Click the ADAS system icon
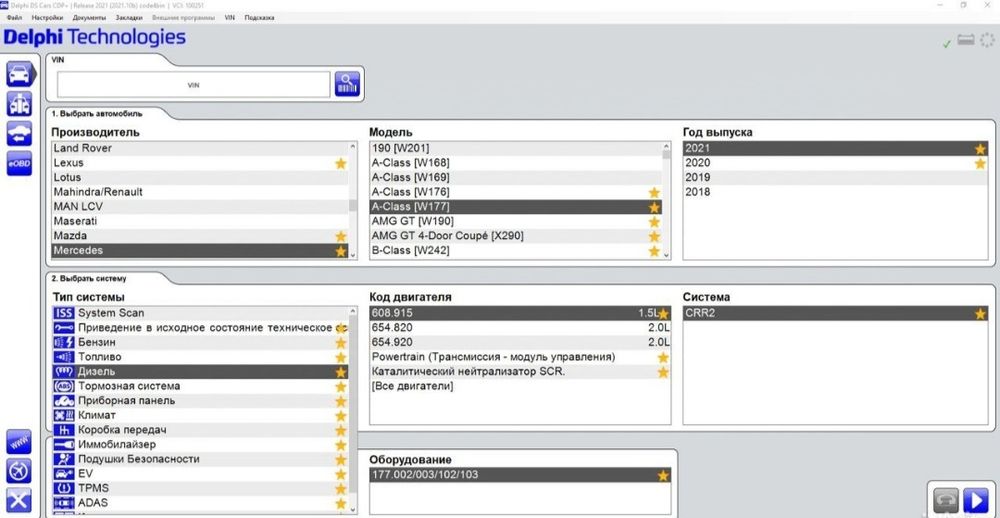The height and width of the screenshot is (518, 1000). coord(63,504)
